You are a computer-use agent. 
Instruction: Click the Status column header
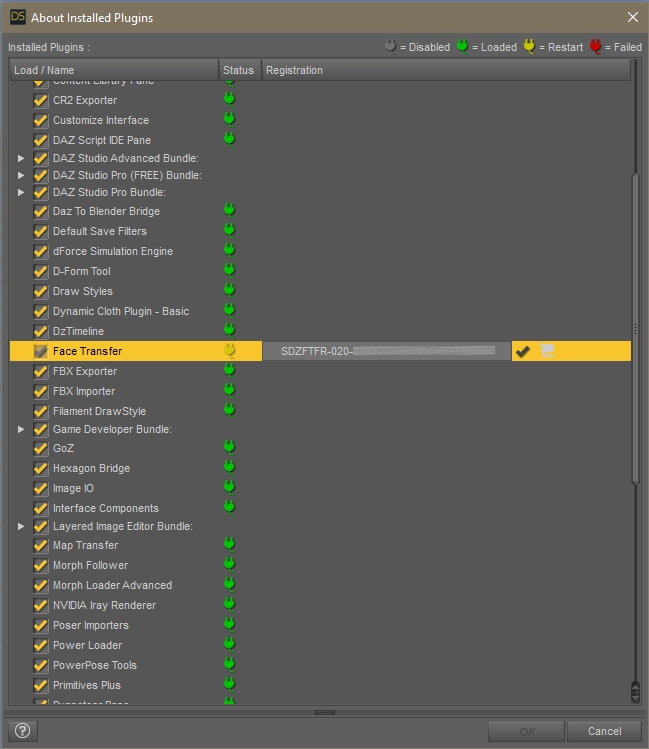pos(240,70)
